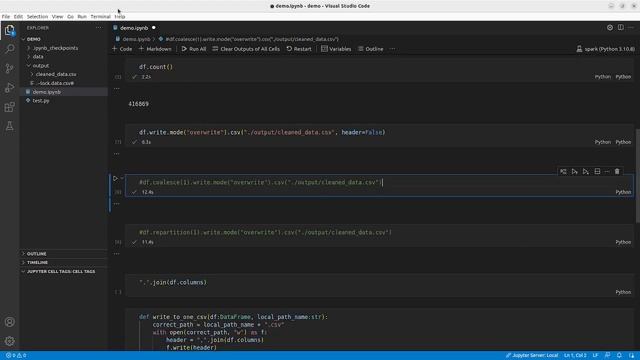Open the Selection menu

pos(38,17)
